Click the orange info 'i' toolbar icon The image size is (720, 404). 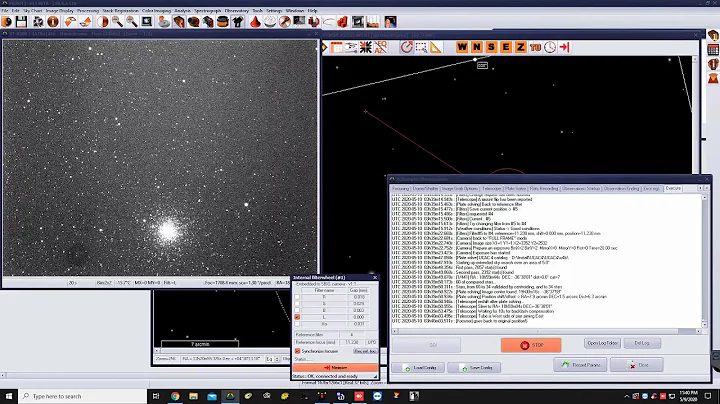[53, 22]
